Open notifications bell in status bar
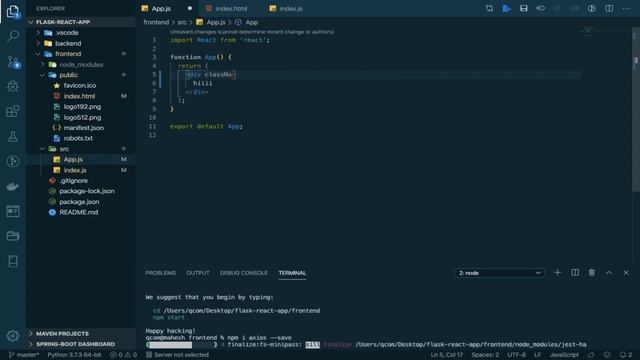 [626, 355]
